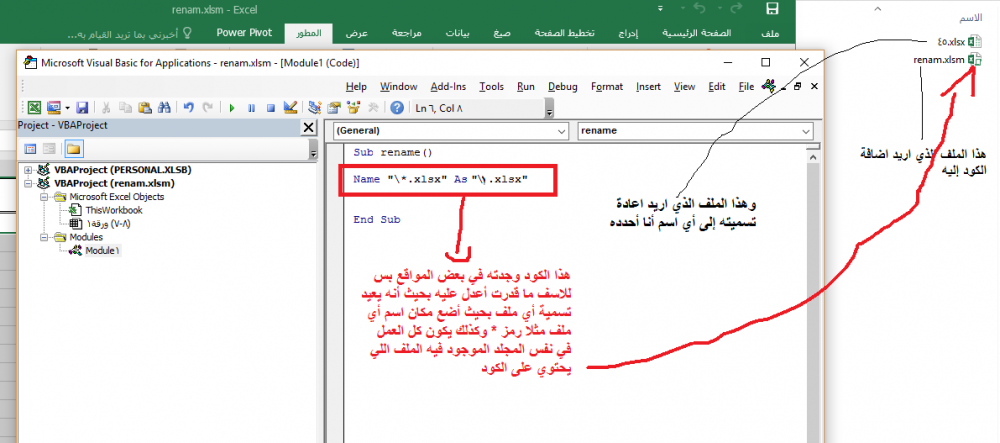Viewport: 1000px width, 443px height.
Task: Click the code editor scroll up arrow
Action: coord(812,157)
